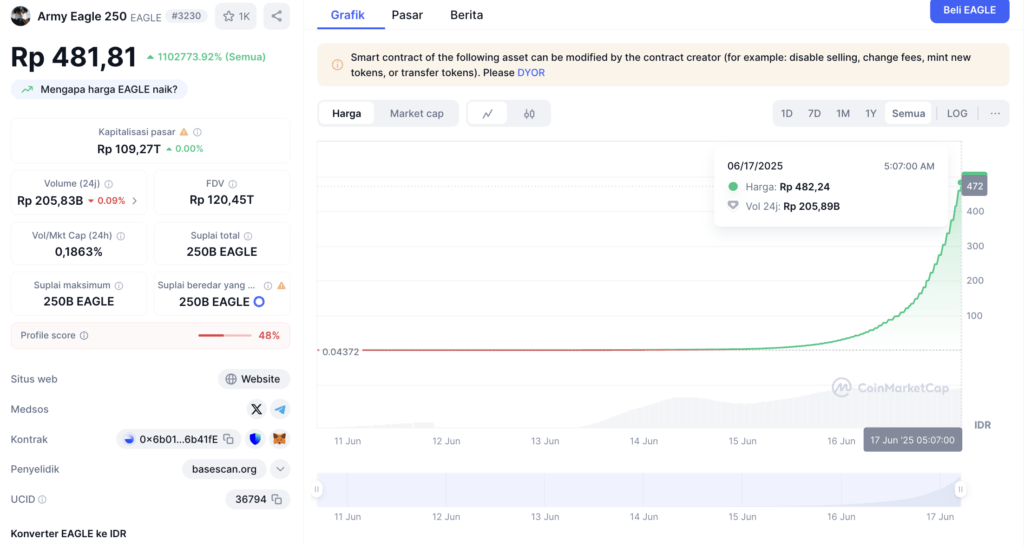1024x546 pixels.
Task: Click the Profile score 48% bar
Action: (x=225, y=336)
